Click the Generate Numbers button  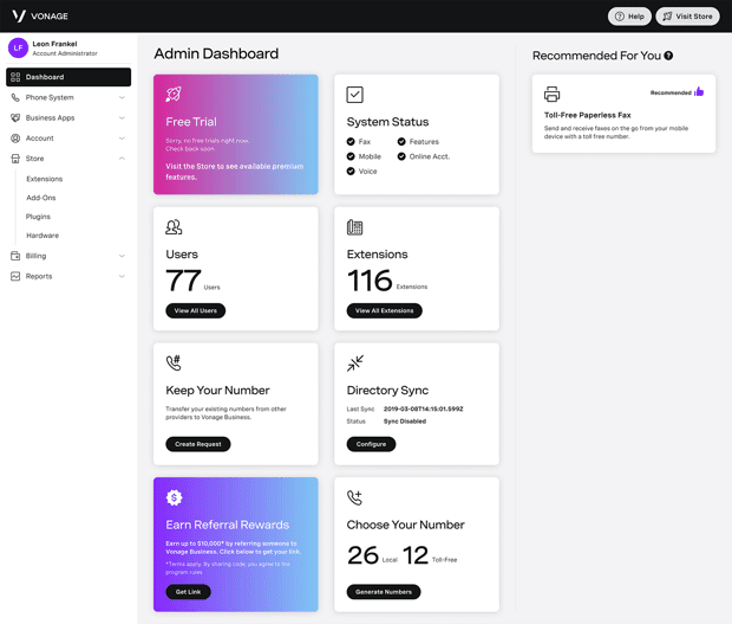[x=383, y=592]
